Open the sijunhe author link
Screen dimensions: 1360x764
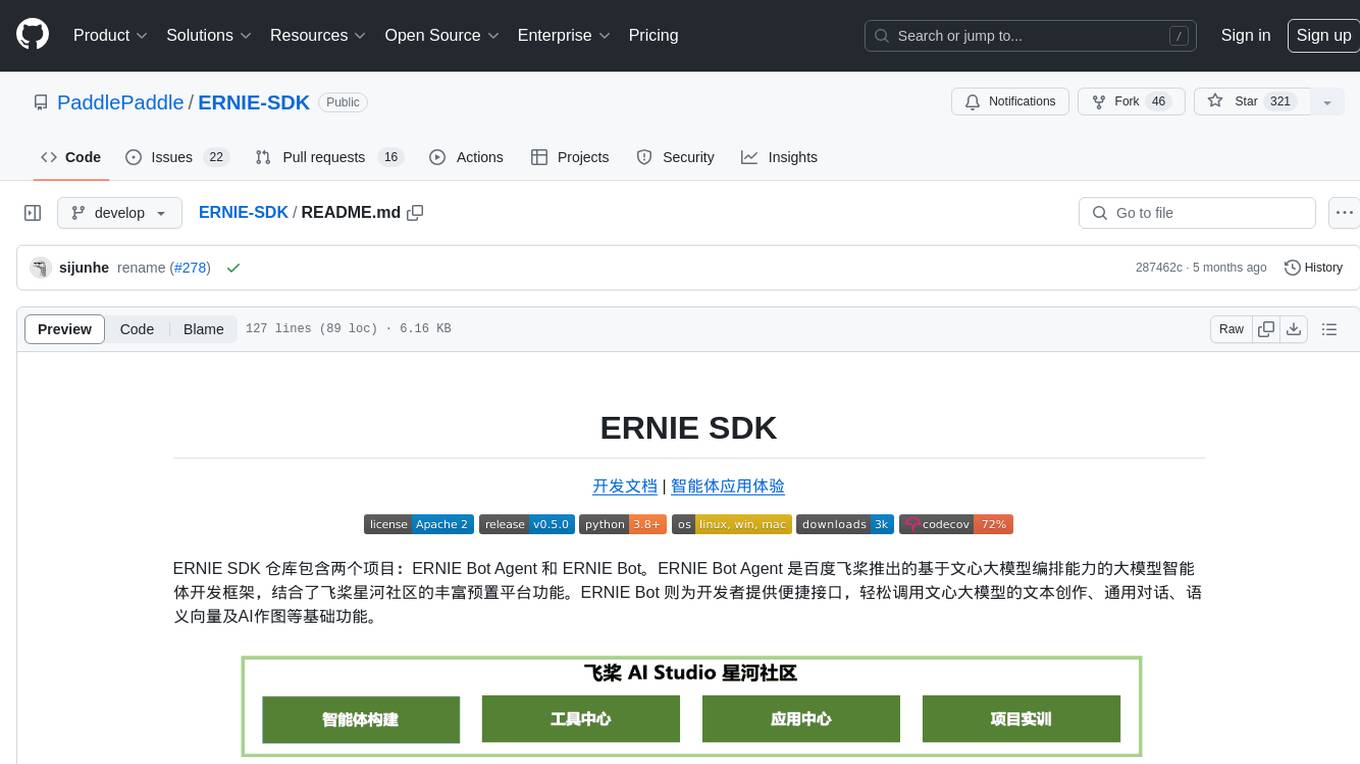coord(84,268)
